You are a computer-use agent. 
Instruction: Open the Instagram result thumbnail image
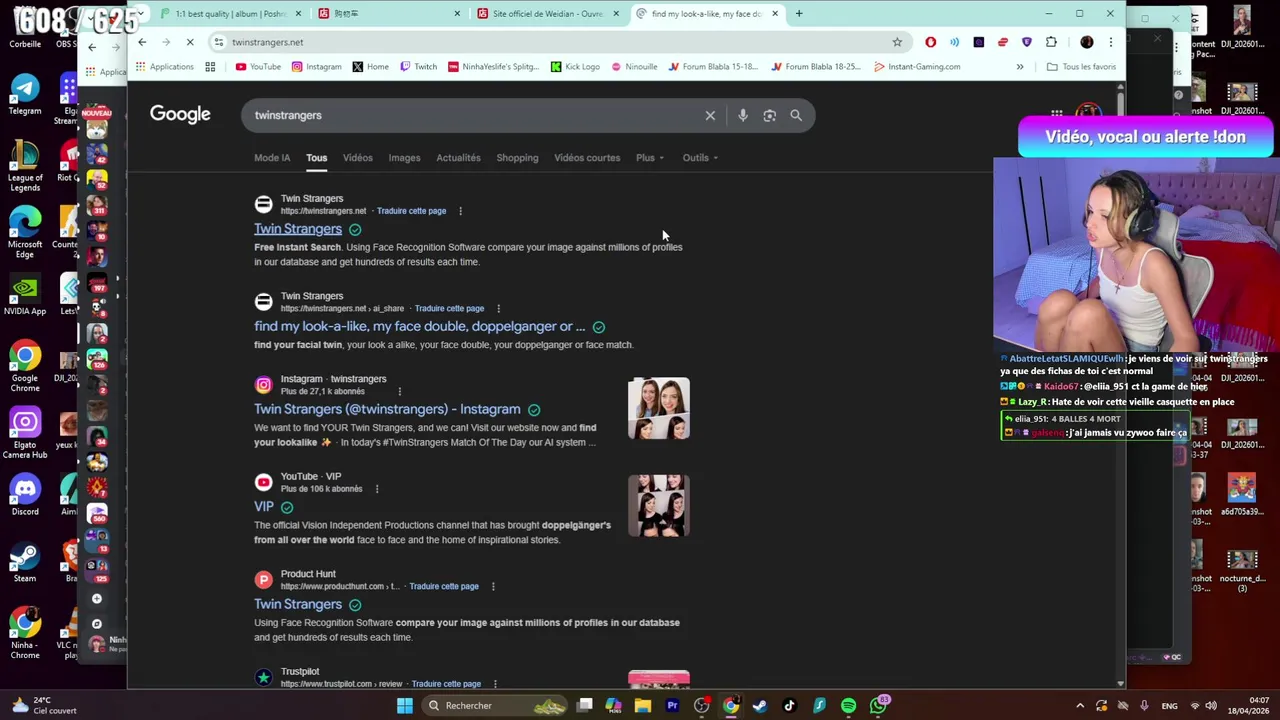coord(659,408)
